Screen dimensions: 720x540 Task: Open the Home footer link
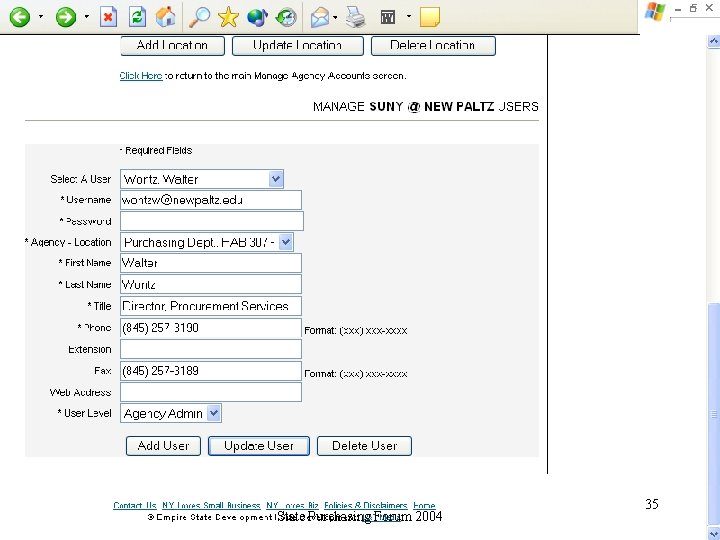pyautogui.click(x=424, y=506)
